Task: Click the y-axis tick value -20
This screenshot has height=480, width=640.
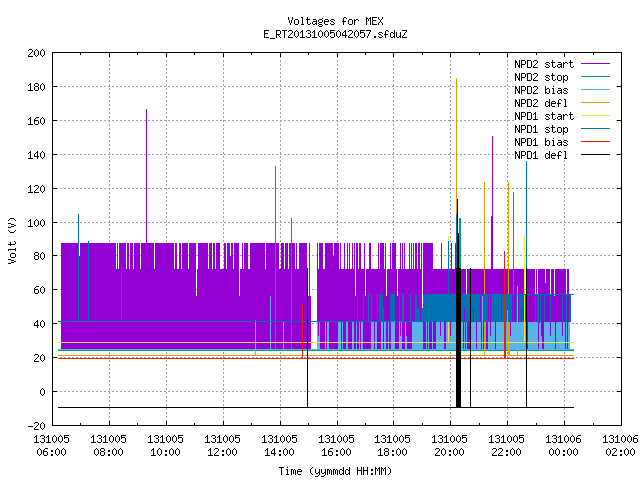Action: (x=36, y=426)
